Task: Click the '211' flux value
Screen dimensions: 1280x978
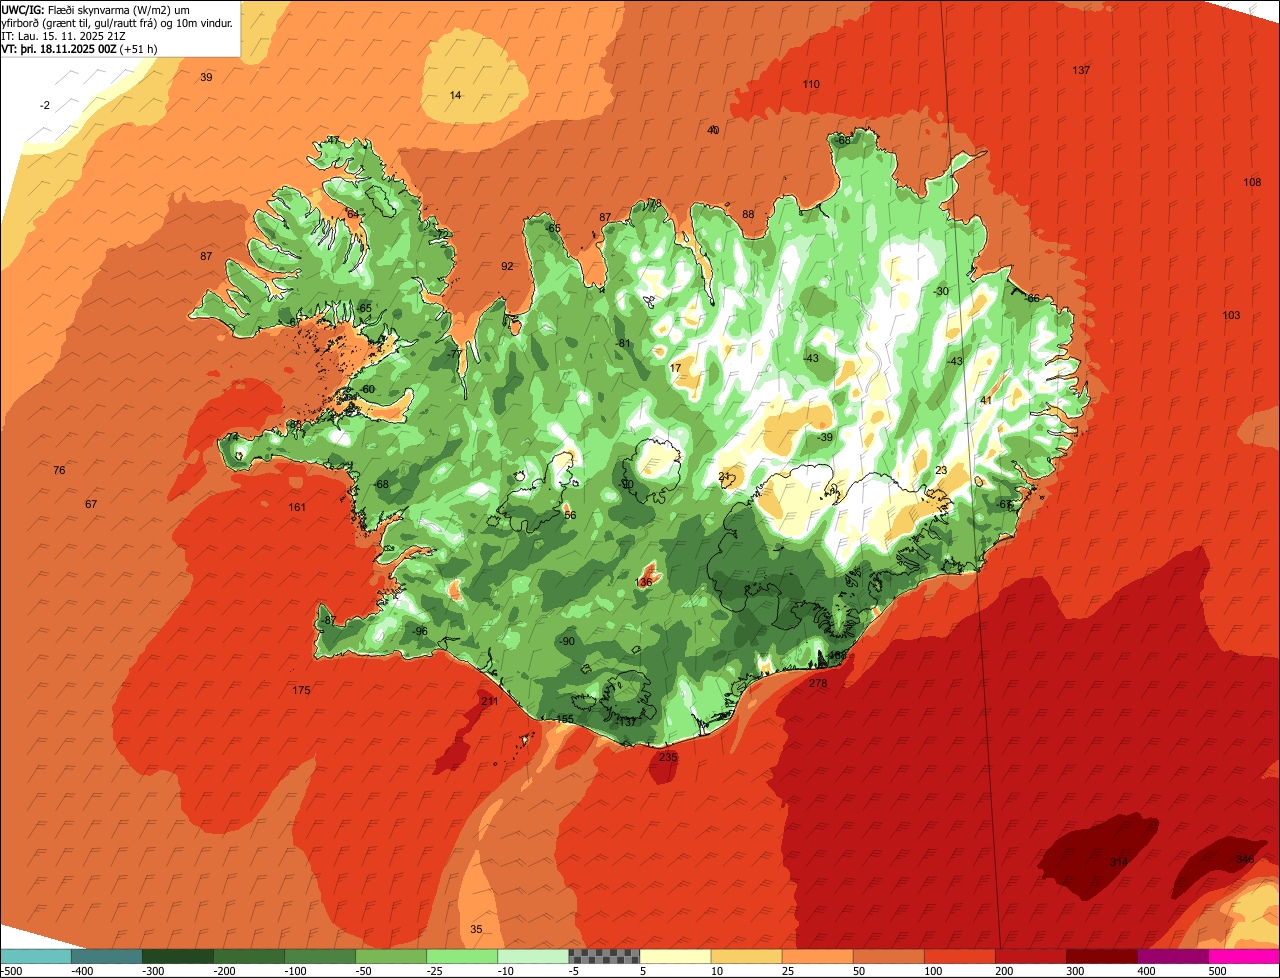Action: (x=489, y=701)
